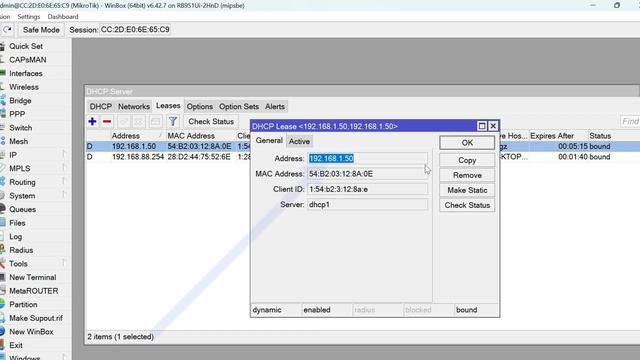Select the General tab in DHCP Lease dialog
The image size is (640, 360).
[x=269, y=140]
